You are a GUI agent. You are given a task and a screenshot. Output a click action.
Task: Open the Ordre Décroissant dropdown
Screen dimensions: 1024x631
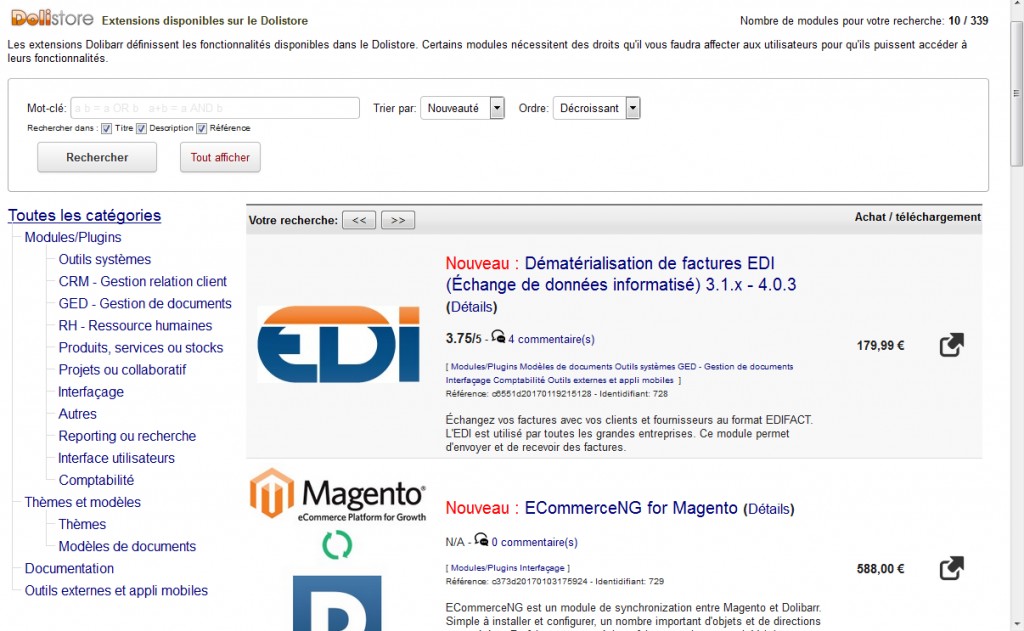[596, 108]
